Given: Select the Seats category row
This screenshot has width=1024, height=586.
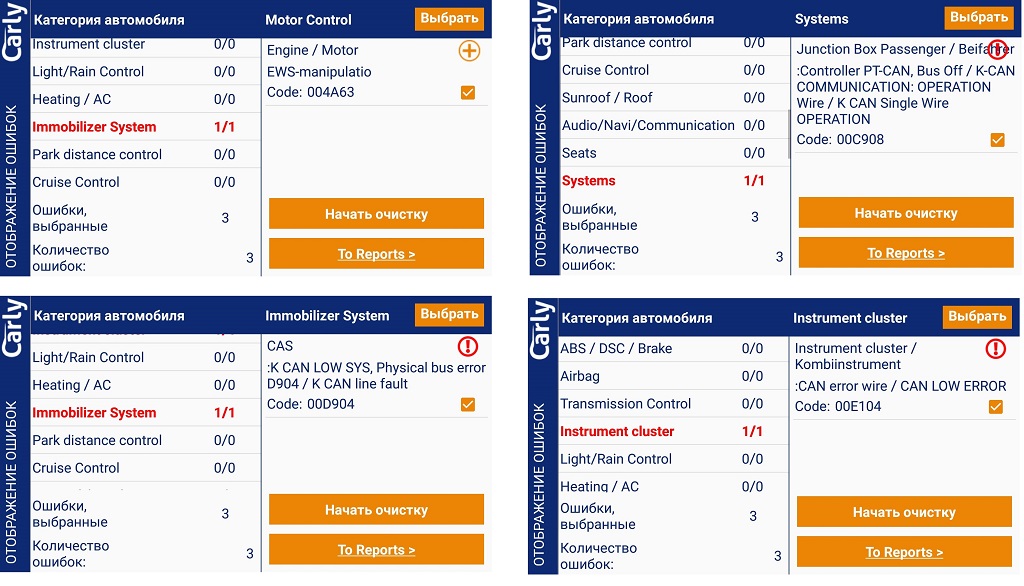Looking at the screenshot, I should click(x=579, y=153).
